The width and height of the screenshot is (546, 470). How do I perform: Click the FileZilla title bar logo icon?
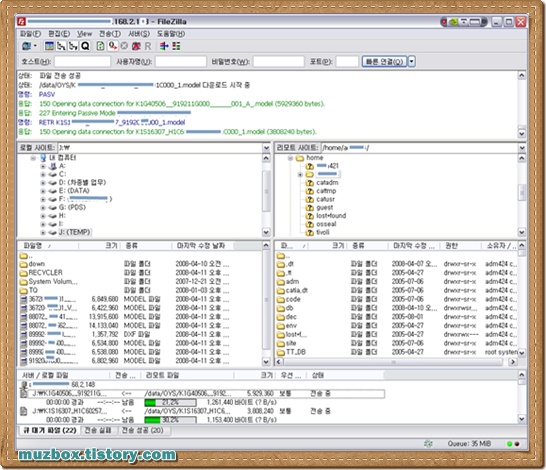click(22, 22)
